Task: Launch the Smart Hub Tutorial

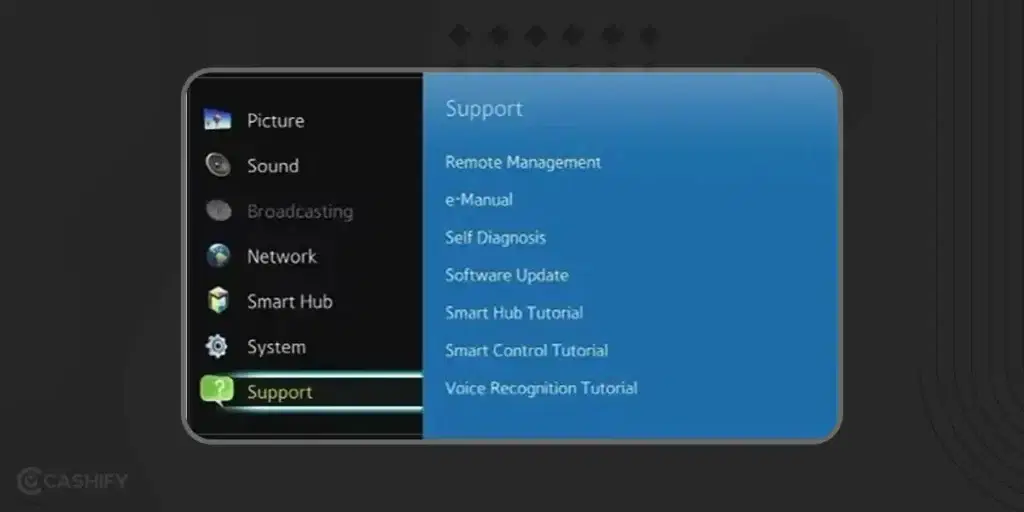Action: [514, 313]
